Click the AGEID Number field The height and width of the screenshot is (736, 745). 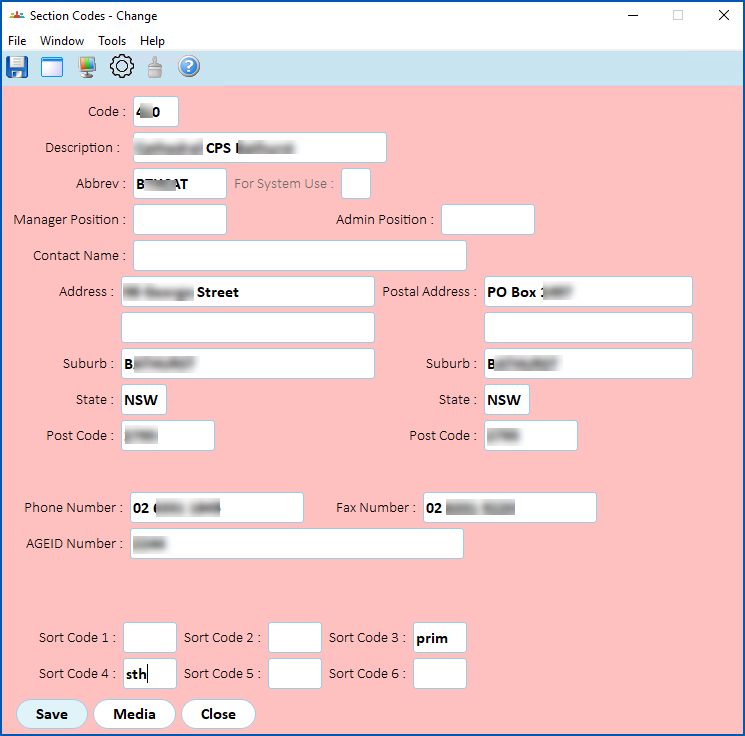tap(297, 544)
